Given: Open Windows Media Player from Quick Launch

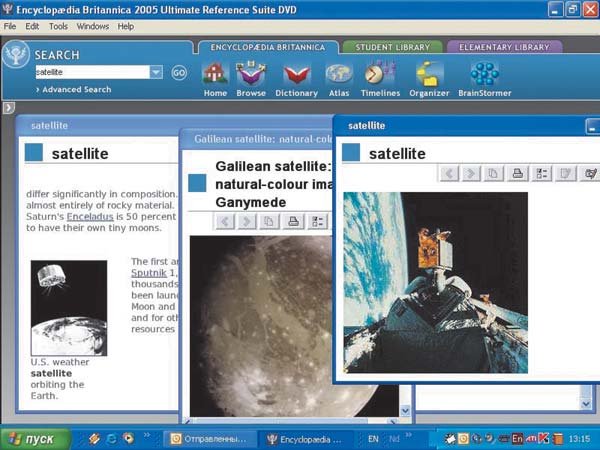Looking at the screenshot, I should click(x=129, y=439).
